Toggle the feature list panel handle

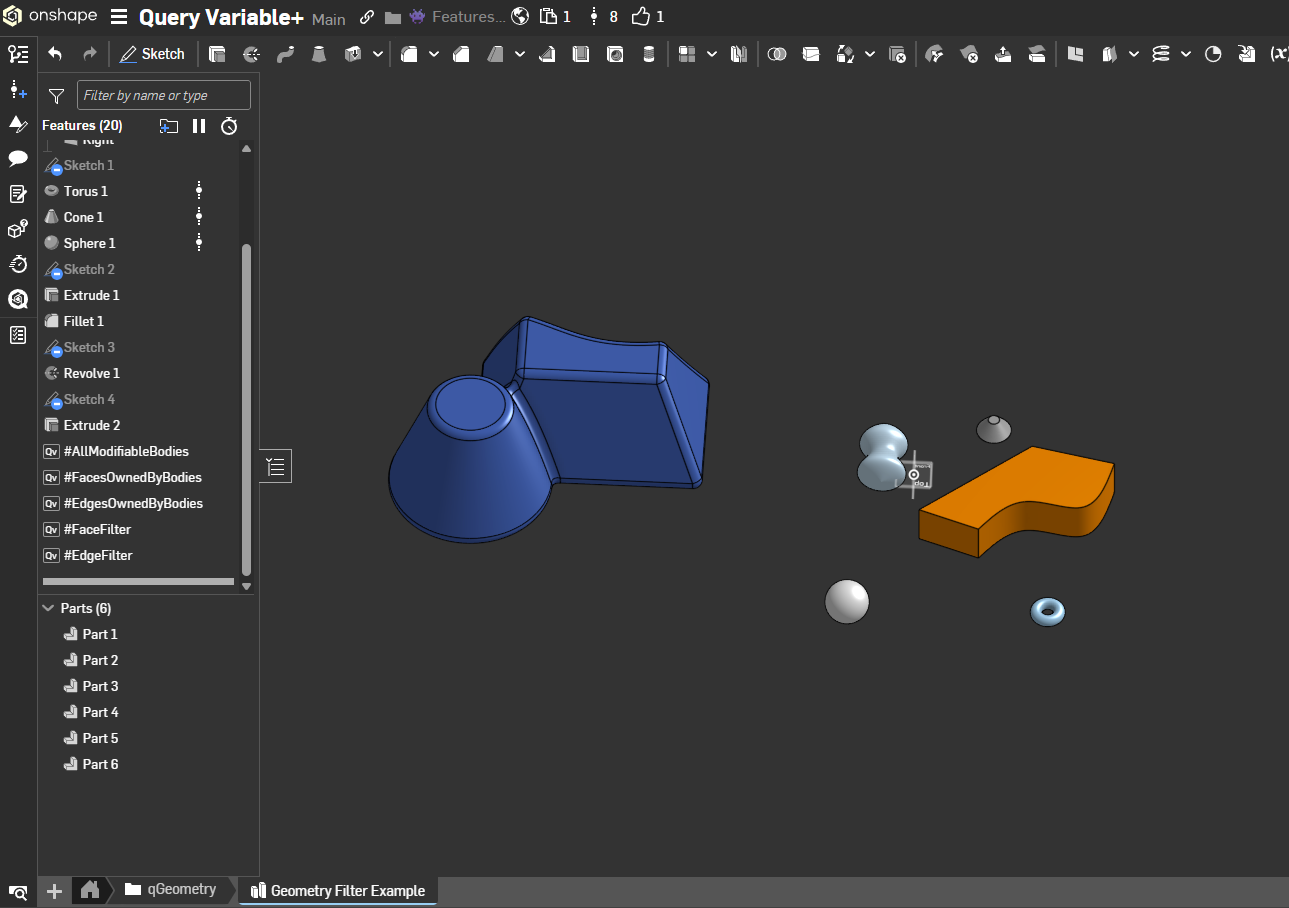tap(276, 466)
